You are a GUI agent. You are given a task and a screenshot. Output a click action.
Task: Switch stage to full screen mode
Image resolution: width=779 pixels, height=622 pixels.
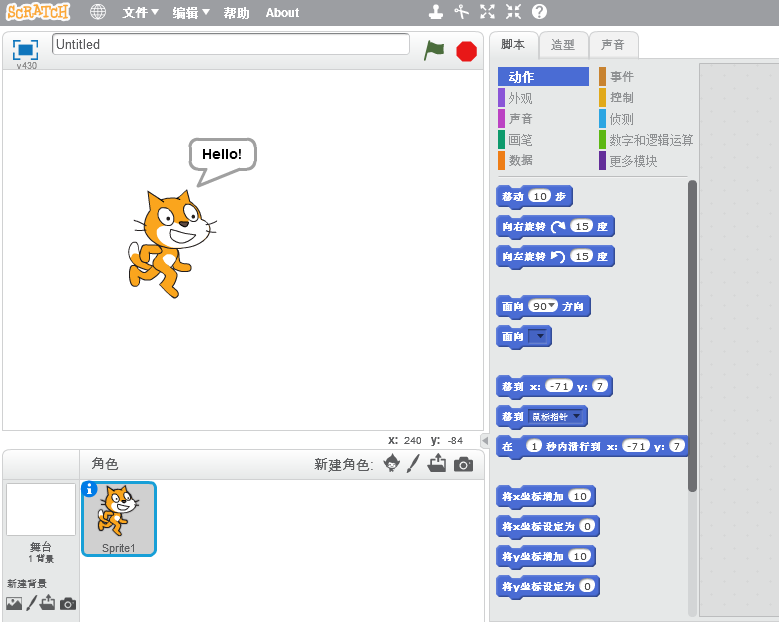coord(25,50)
